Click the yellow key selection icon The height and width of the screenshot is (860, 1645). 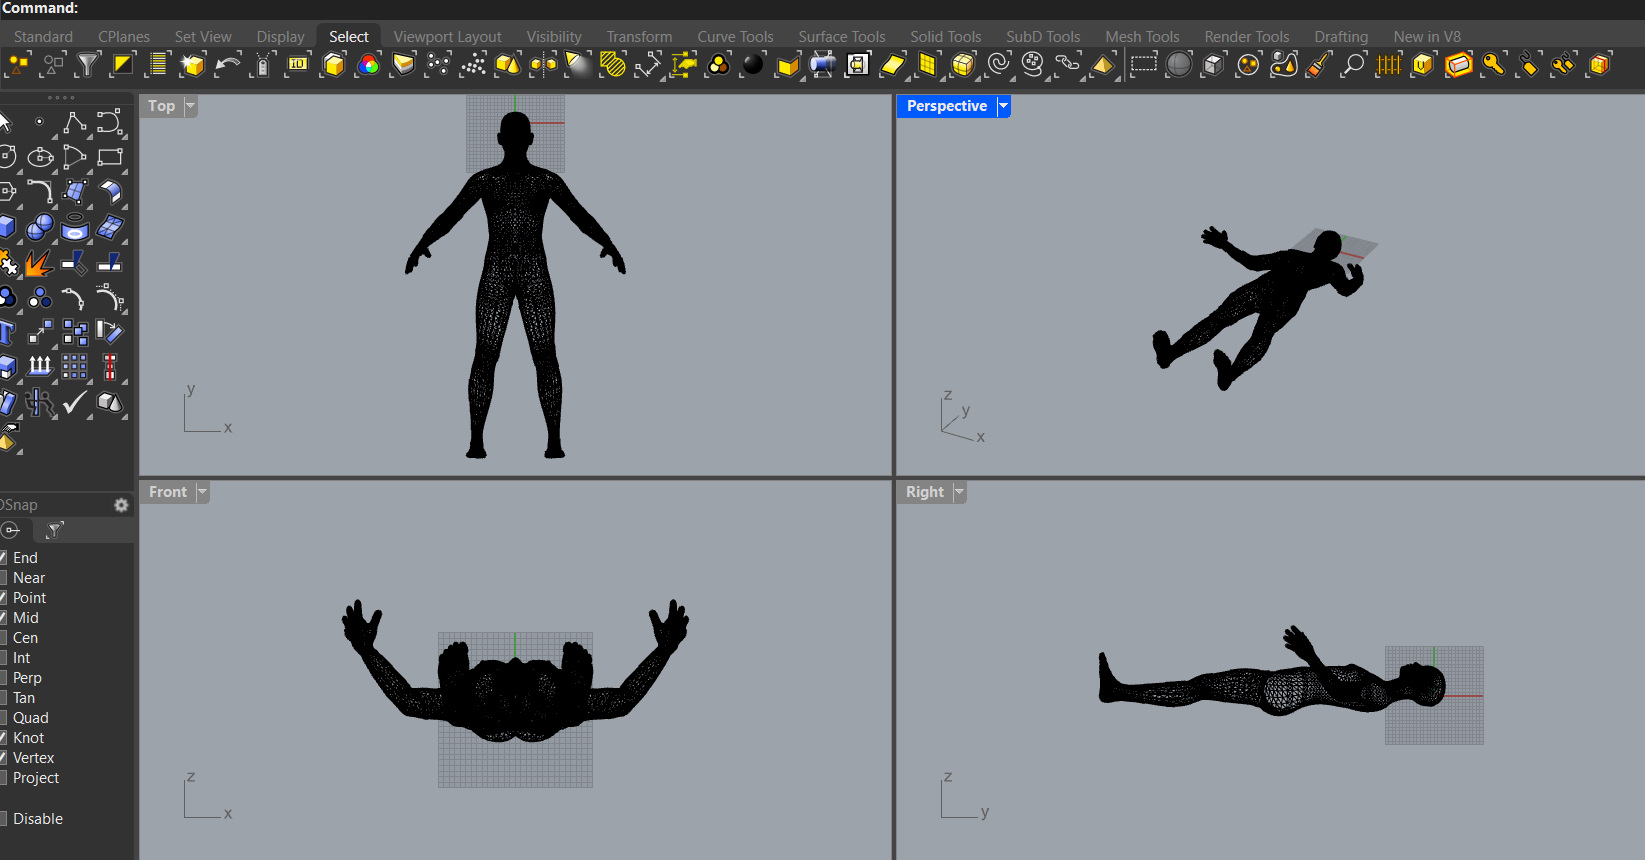[x=1493, y=65]
